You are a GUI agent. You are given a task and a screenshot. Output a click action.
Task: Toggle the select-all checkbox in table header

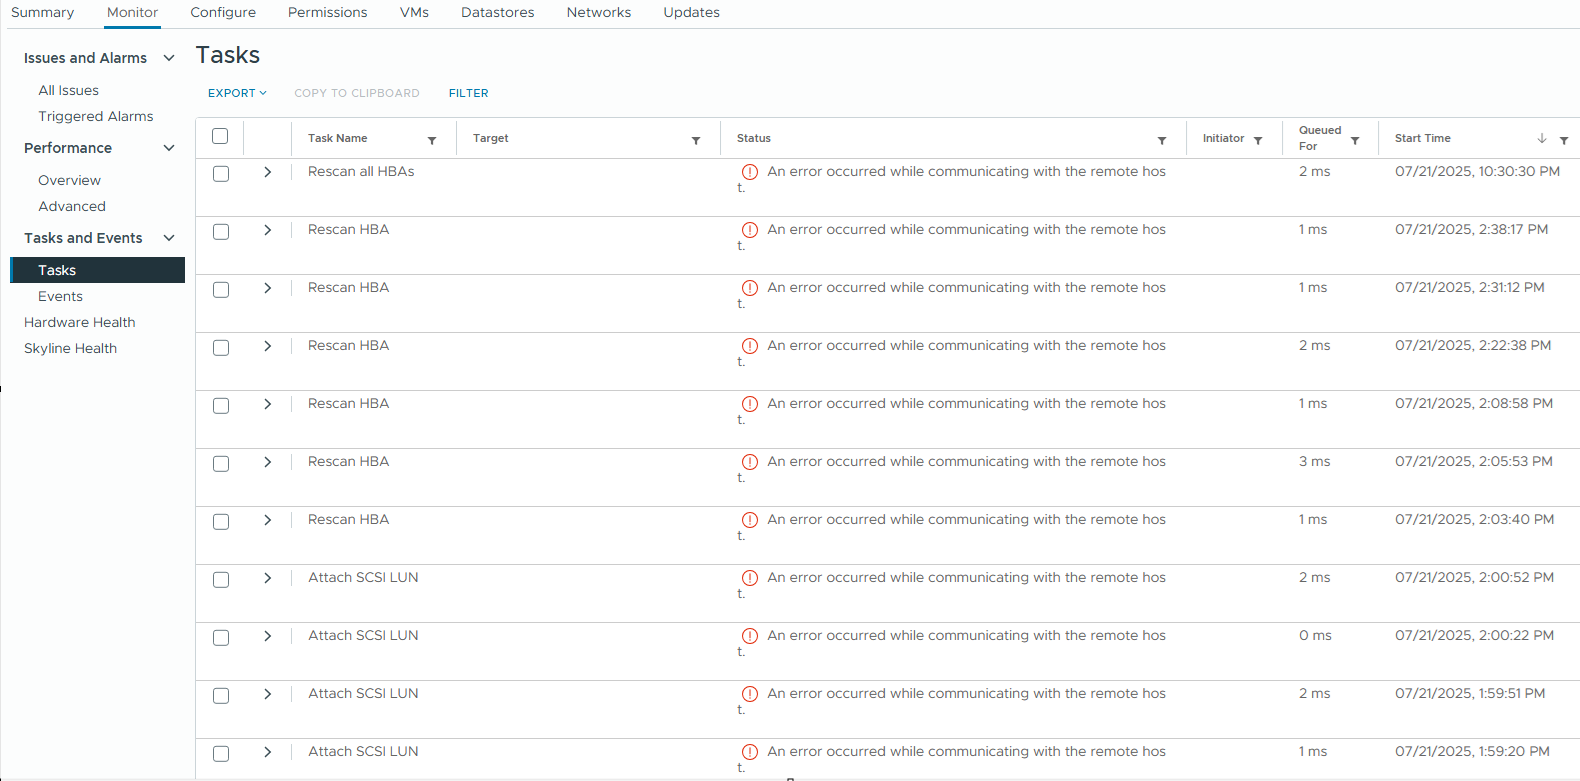pos(220,136)
